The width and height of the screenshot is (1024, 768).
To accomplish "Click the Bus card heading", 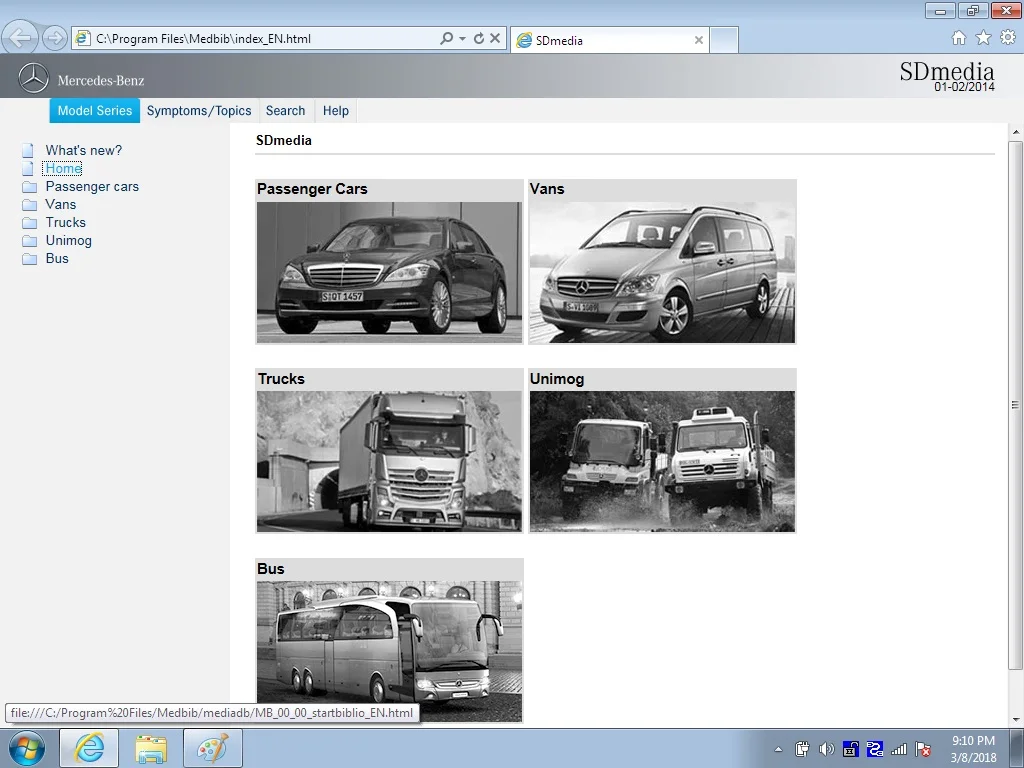I will coord(270,569).
